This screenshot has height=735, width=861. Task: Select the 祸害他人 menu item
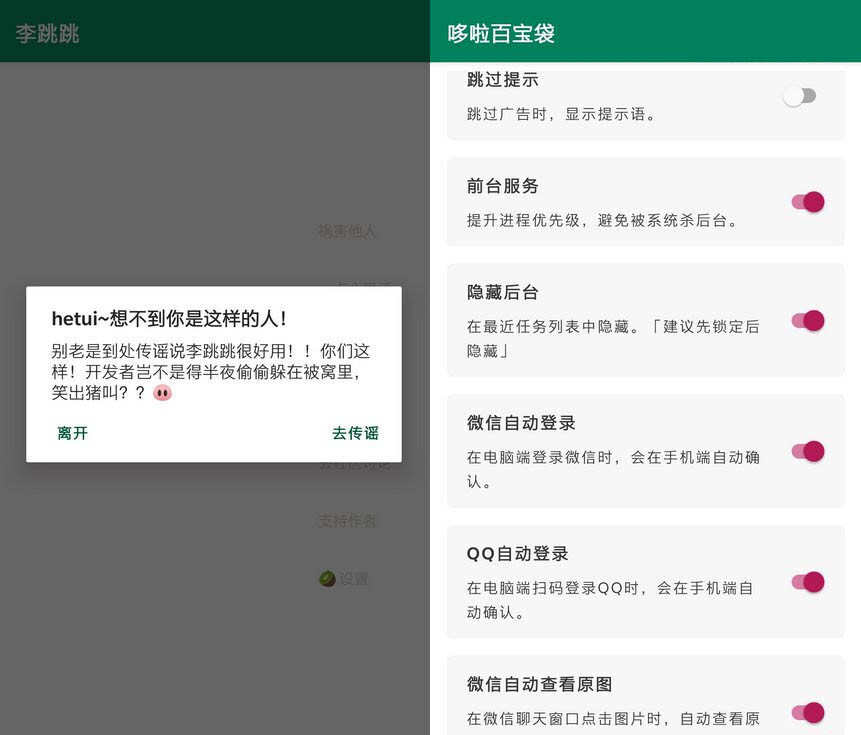coord(347,231)
